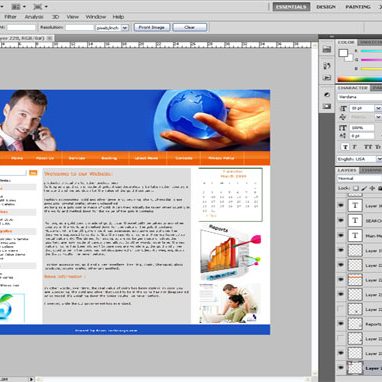382x382 pixels.
Task: Open the Arrange Documents icon in top bar
Action: click(x=18, y=6)
